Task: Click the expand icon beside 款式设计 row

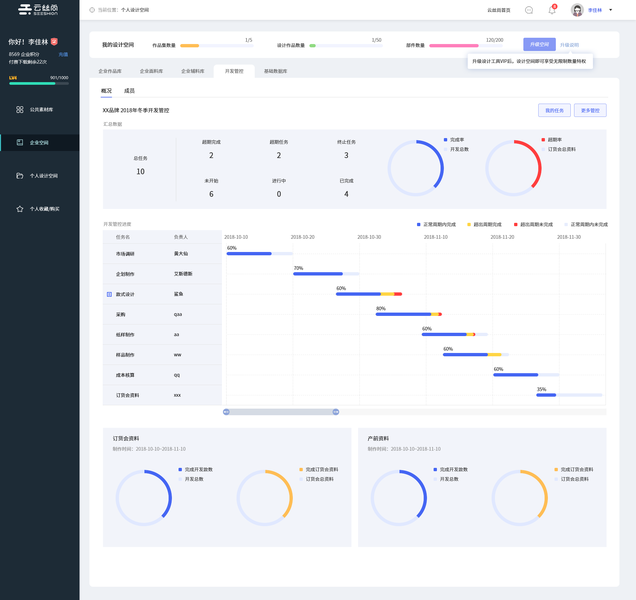Action: 109,294
